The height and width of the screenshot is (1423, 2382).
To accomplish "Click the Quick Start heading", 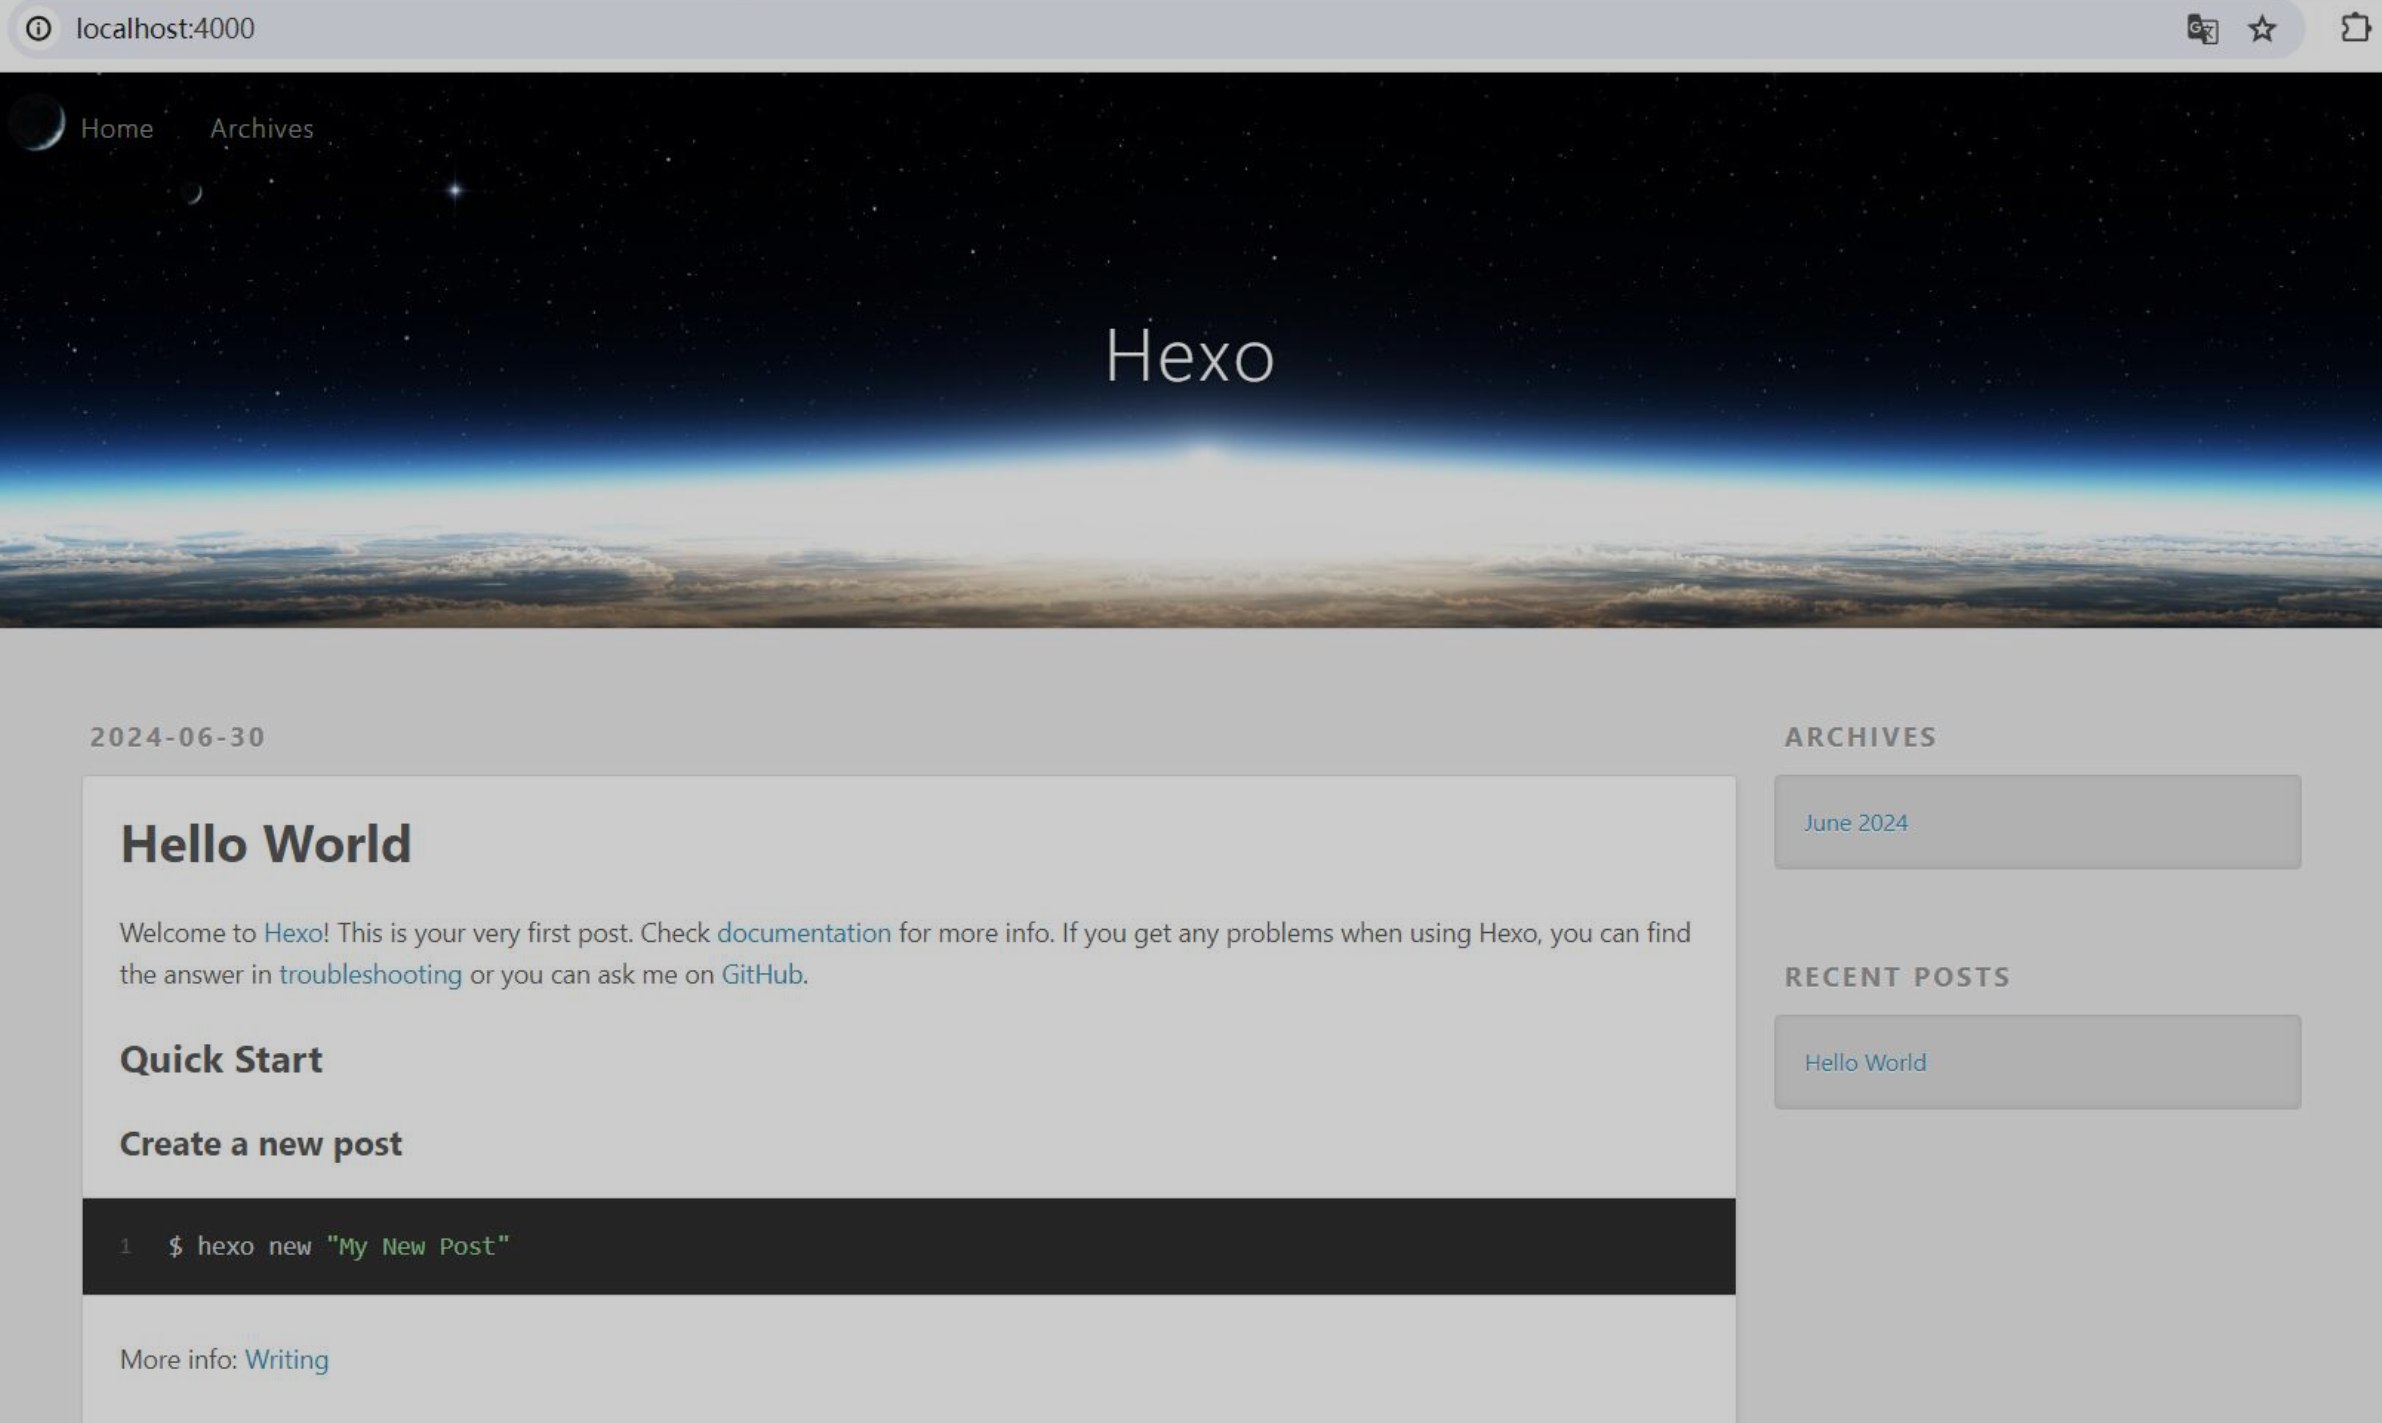I will pos(221,1059).
